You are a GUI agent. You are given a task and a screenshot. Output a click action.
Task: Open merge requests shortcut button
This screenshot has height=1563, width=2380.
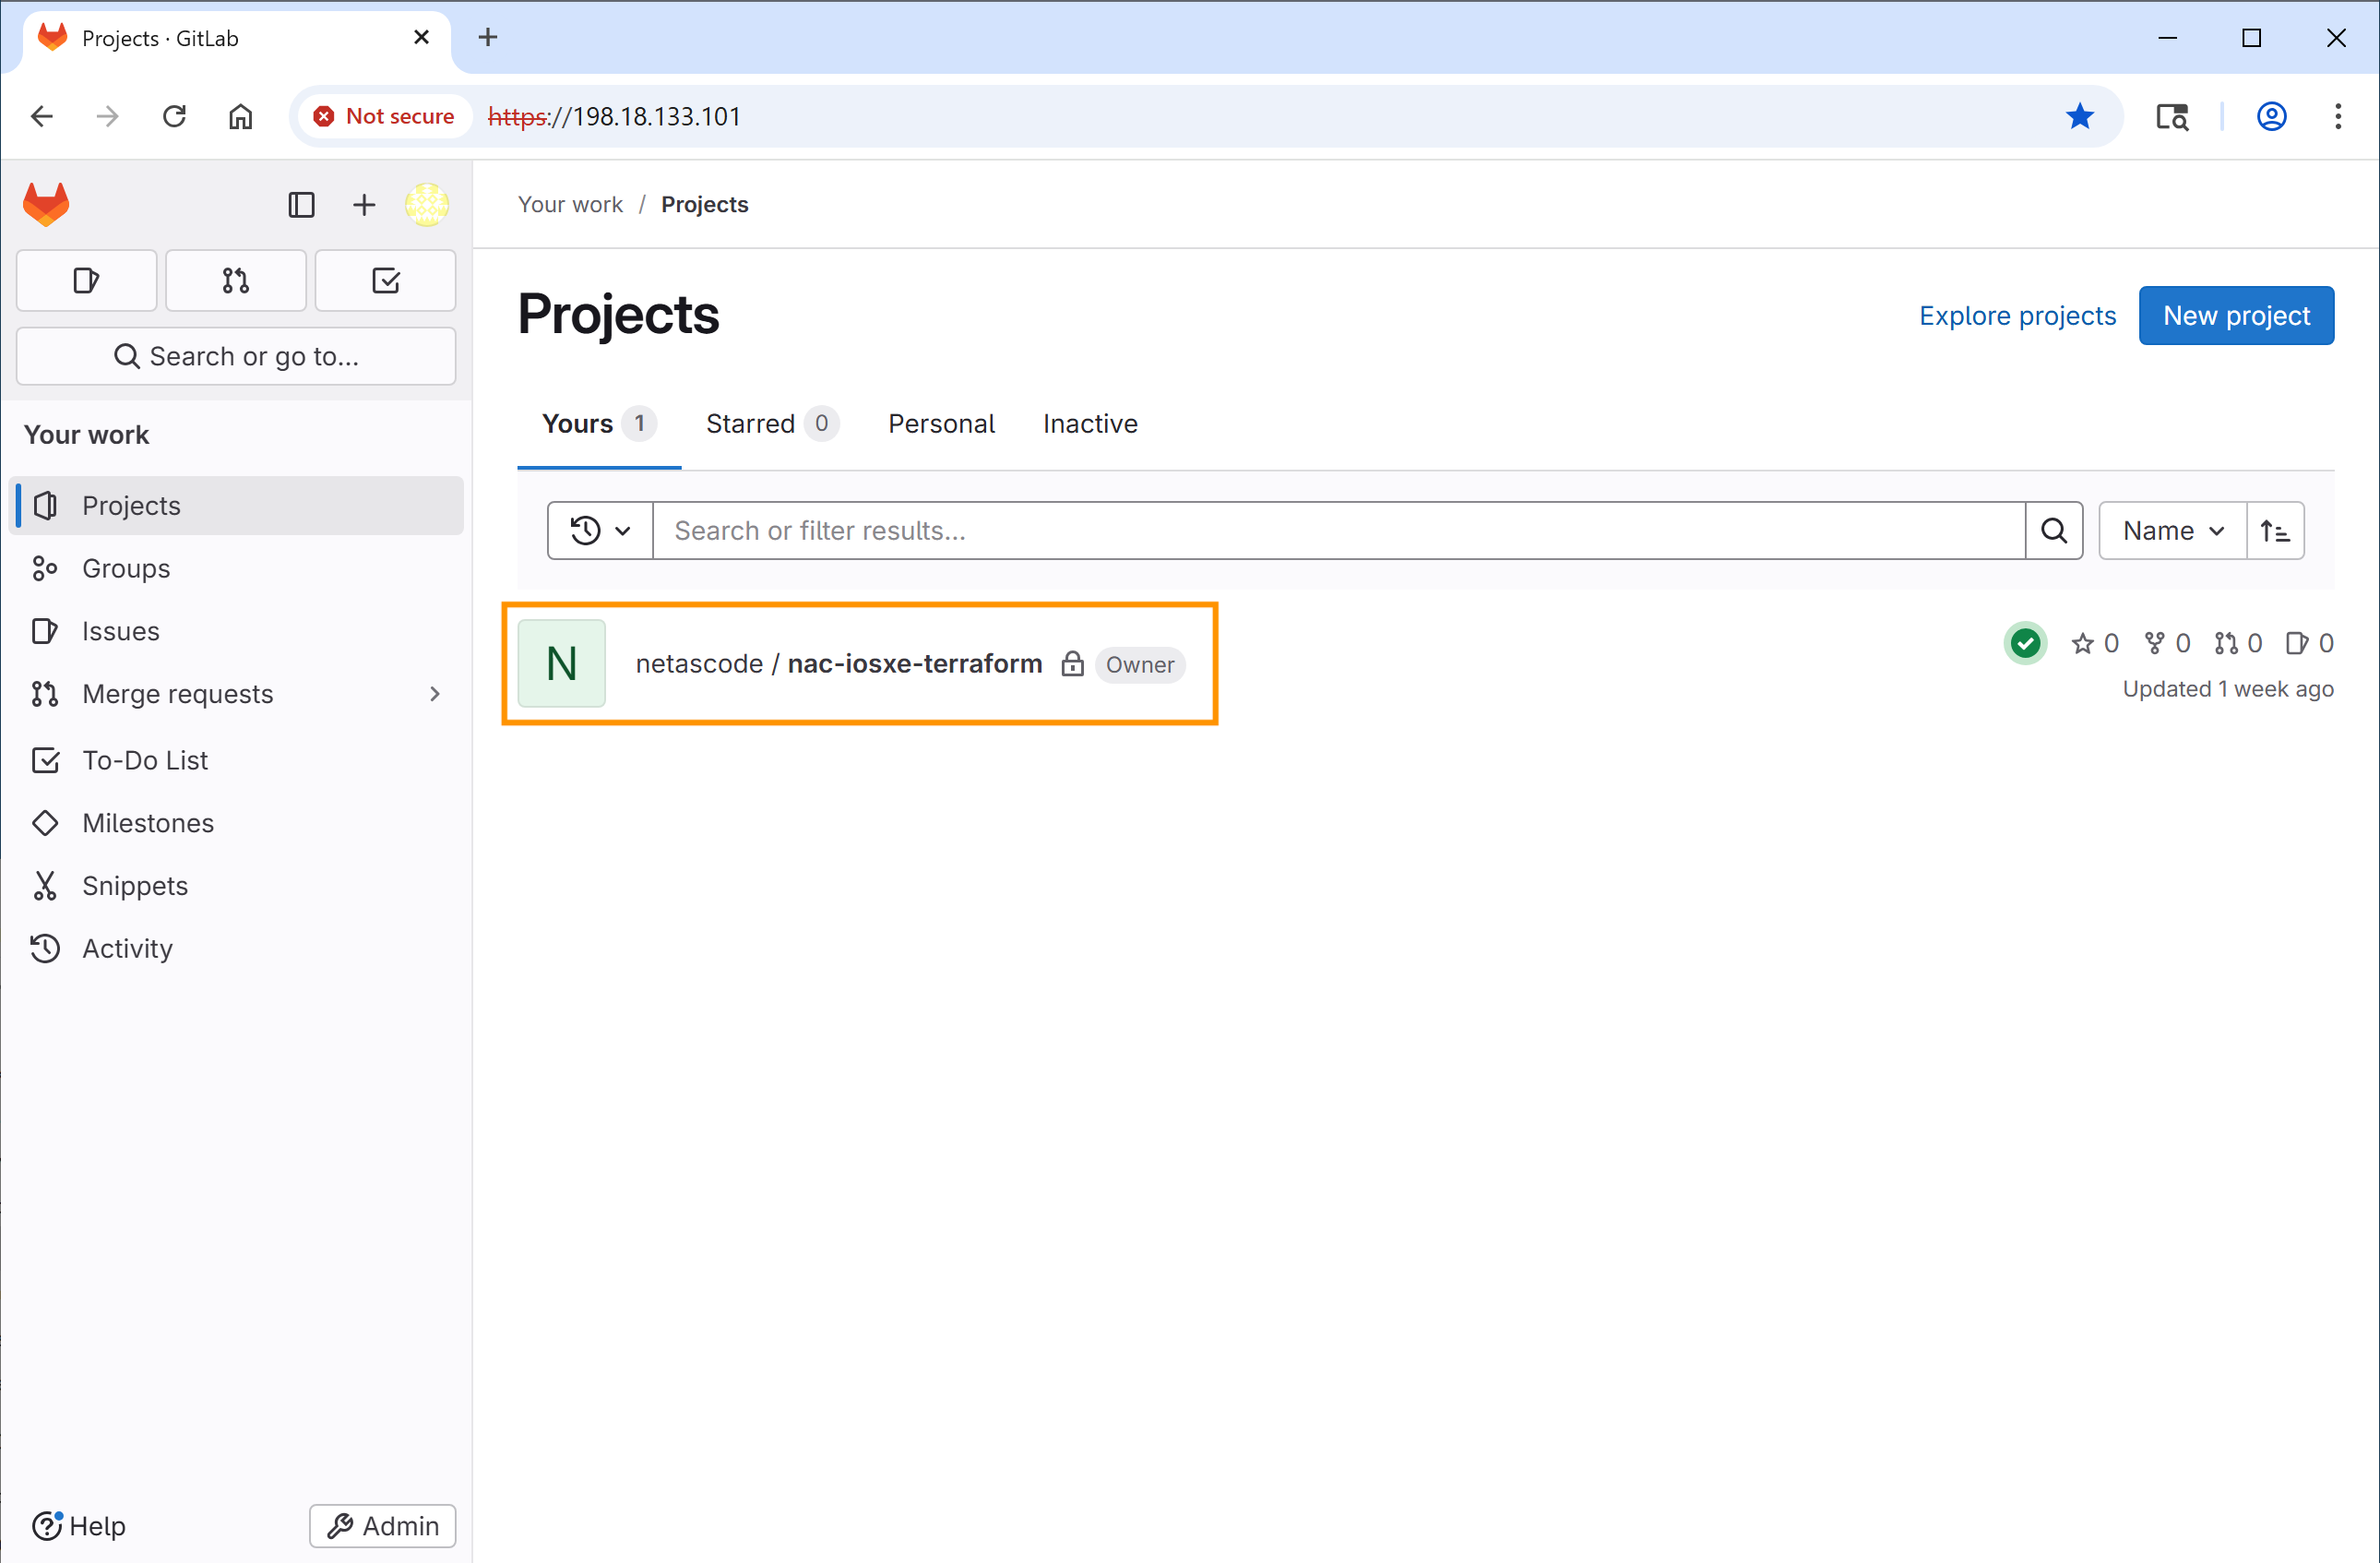click(x=236, y=281)
